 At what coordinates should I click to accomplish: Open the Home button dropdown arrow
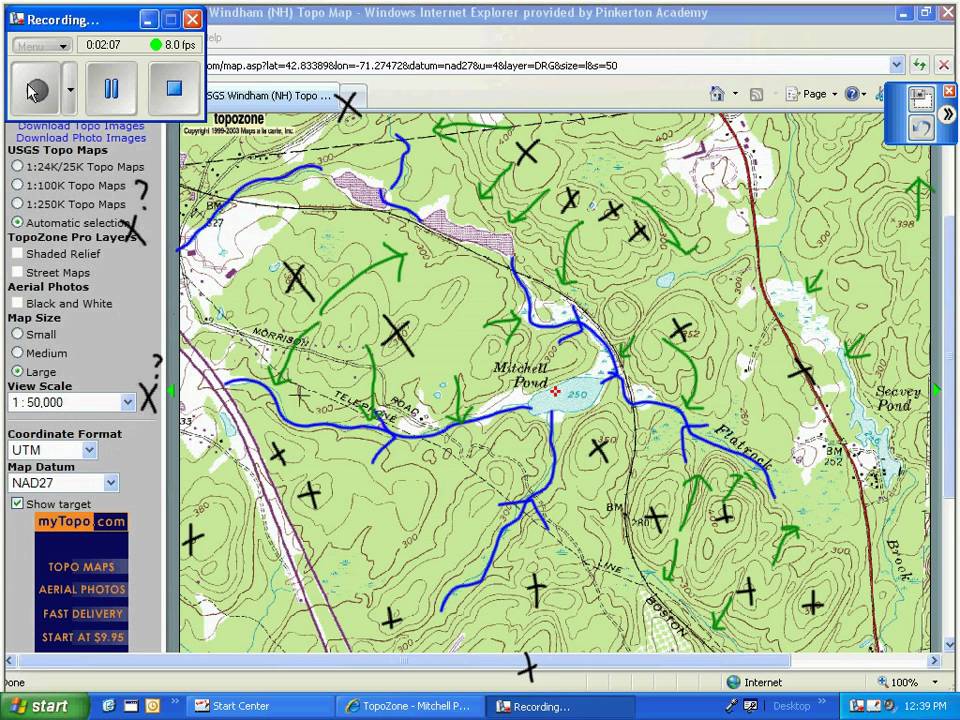[x=735, y=94]
